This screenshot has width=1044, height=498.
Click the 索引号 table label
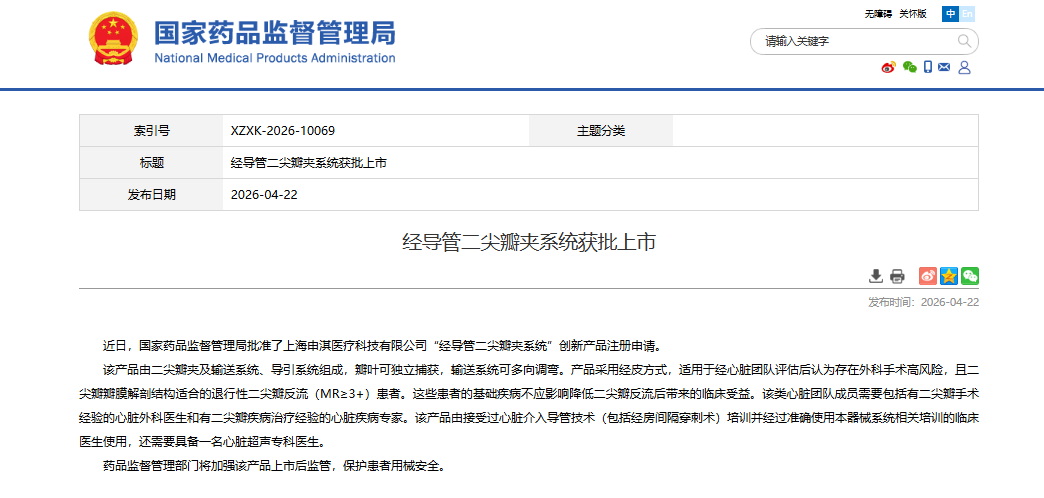pos(152,131)
